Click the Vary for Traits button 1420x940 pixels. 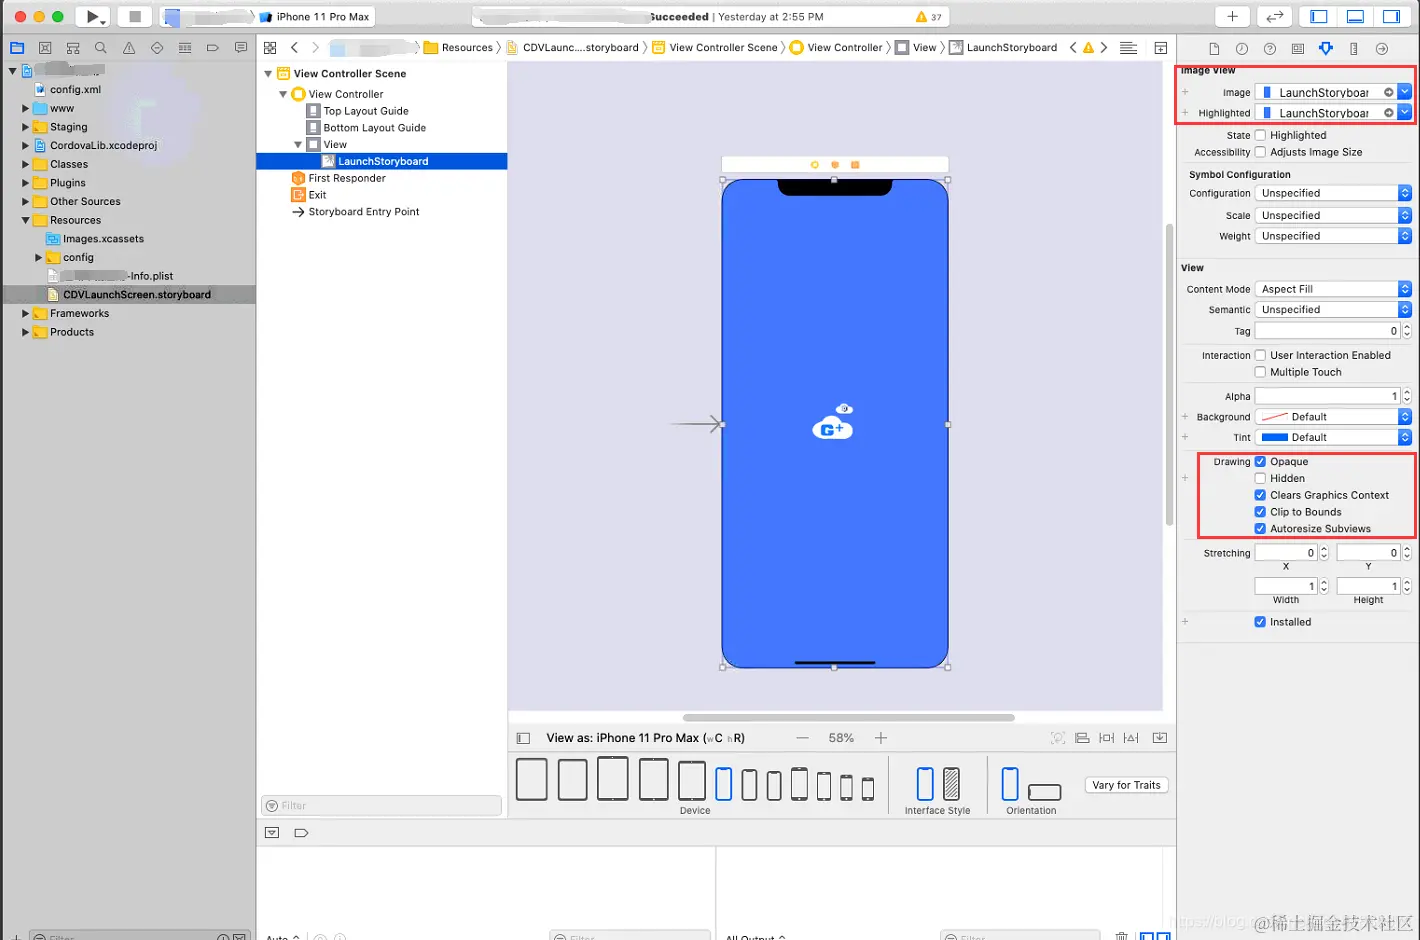(x=1126, y=785)
